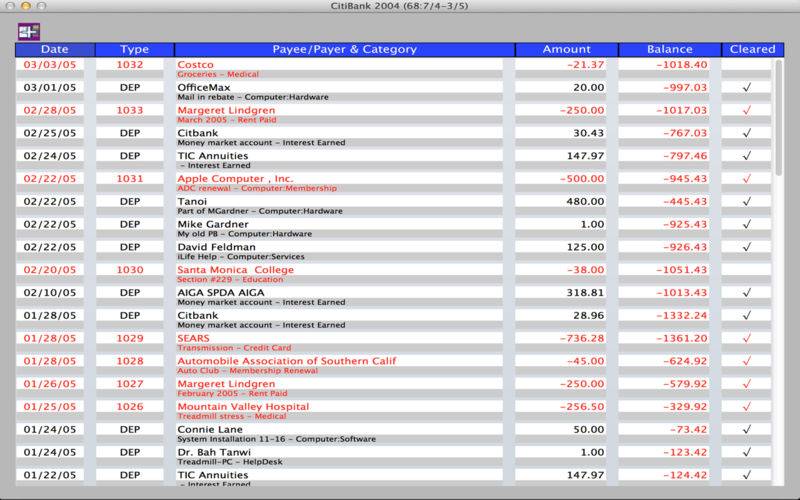
Task: Click 'Section #229 – Education' category line
Action: pos(230,280)
